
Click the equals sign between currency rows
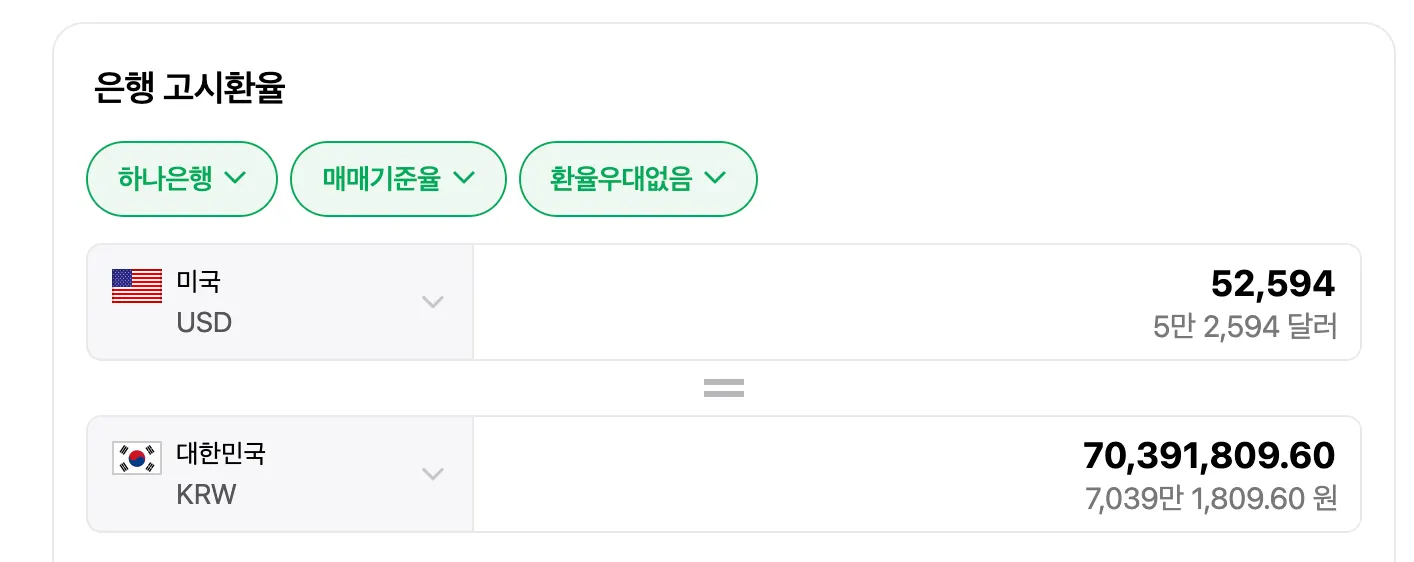pyautogui.click(x=723, y=388)
